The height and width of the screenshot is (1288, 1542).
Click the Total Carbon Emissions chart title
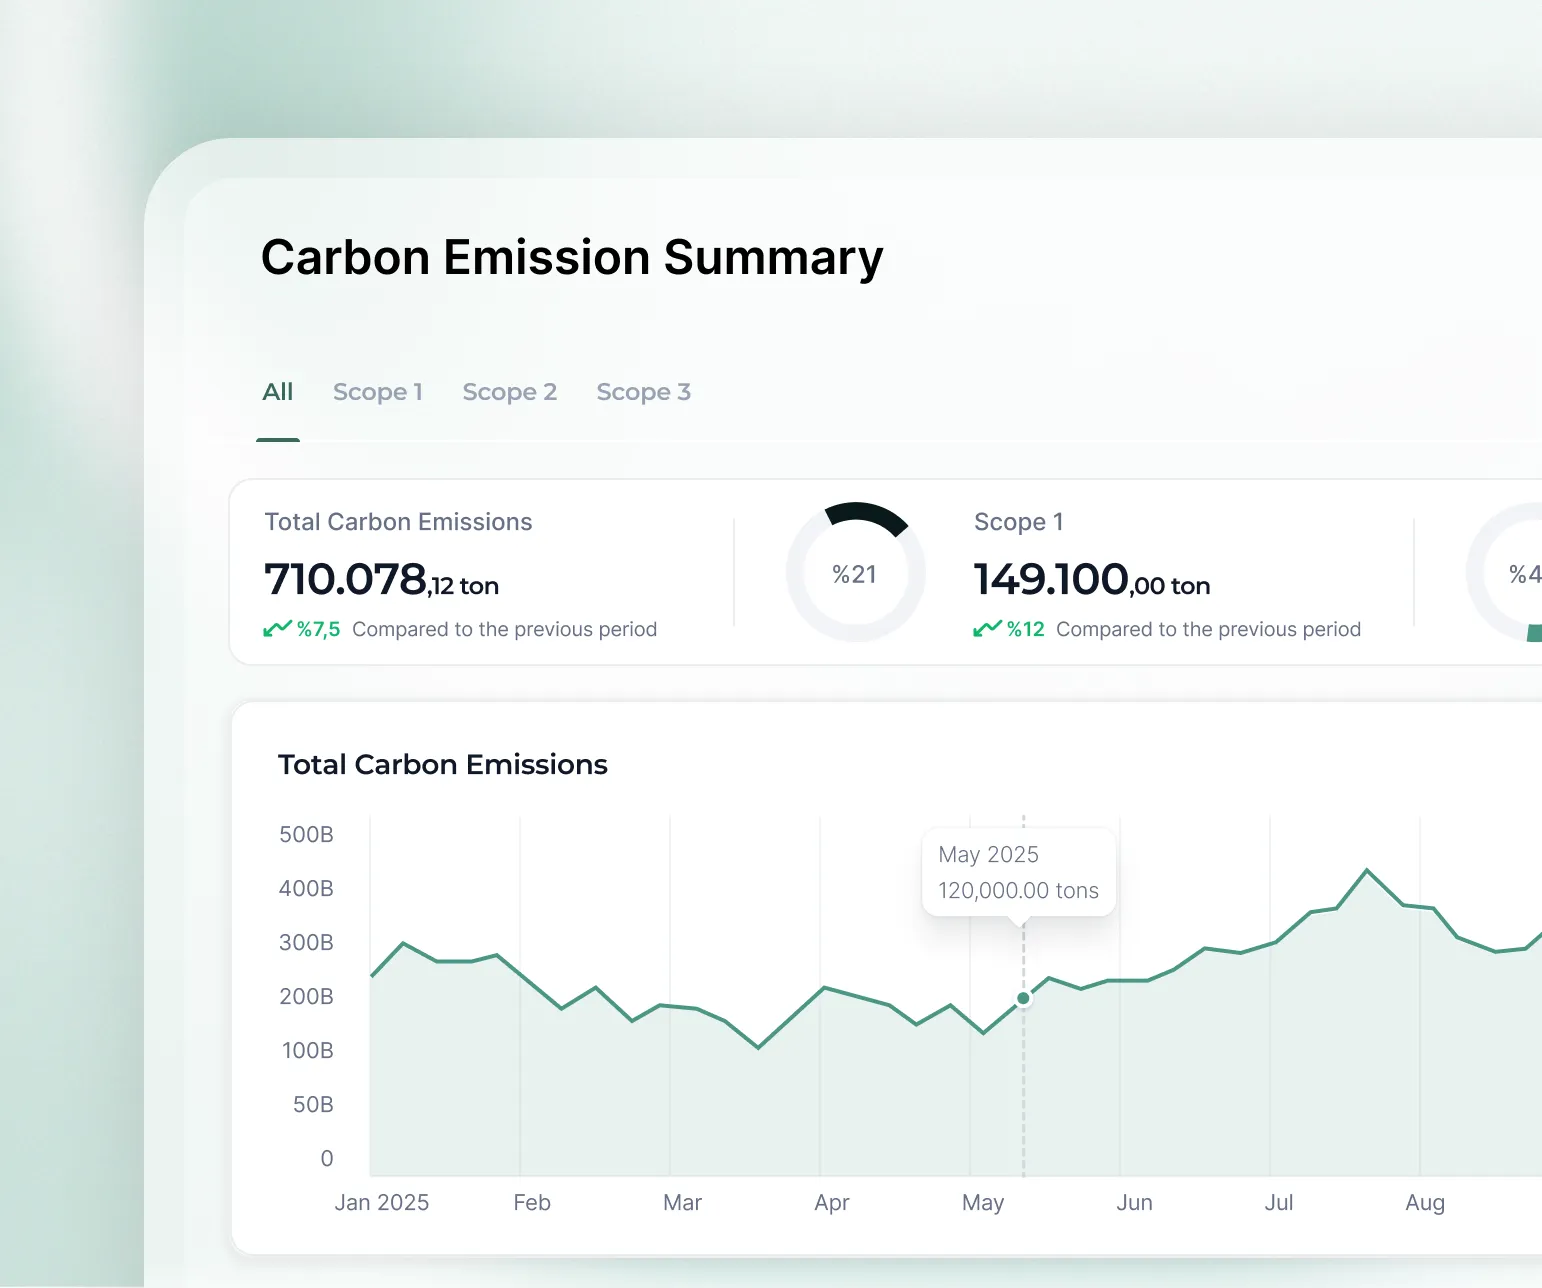click(442, 764)
